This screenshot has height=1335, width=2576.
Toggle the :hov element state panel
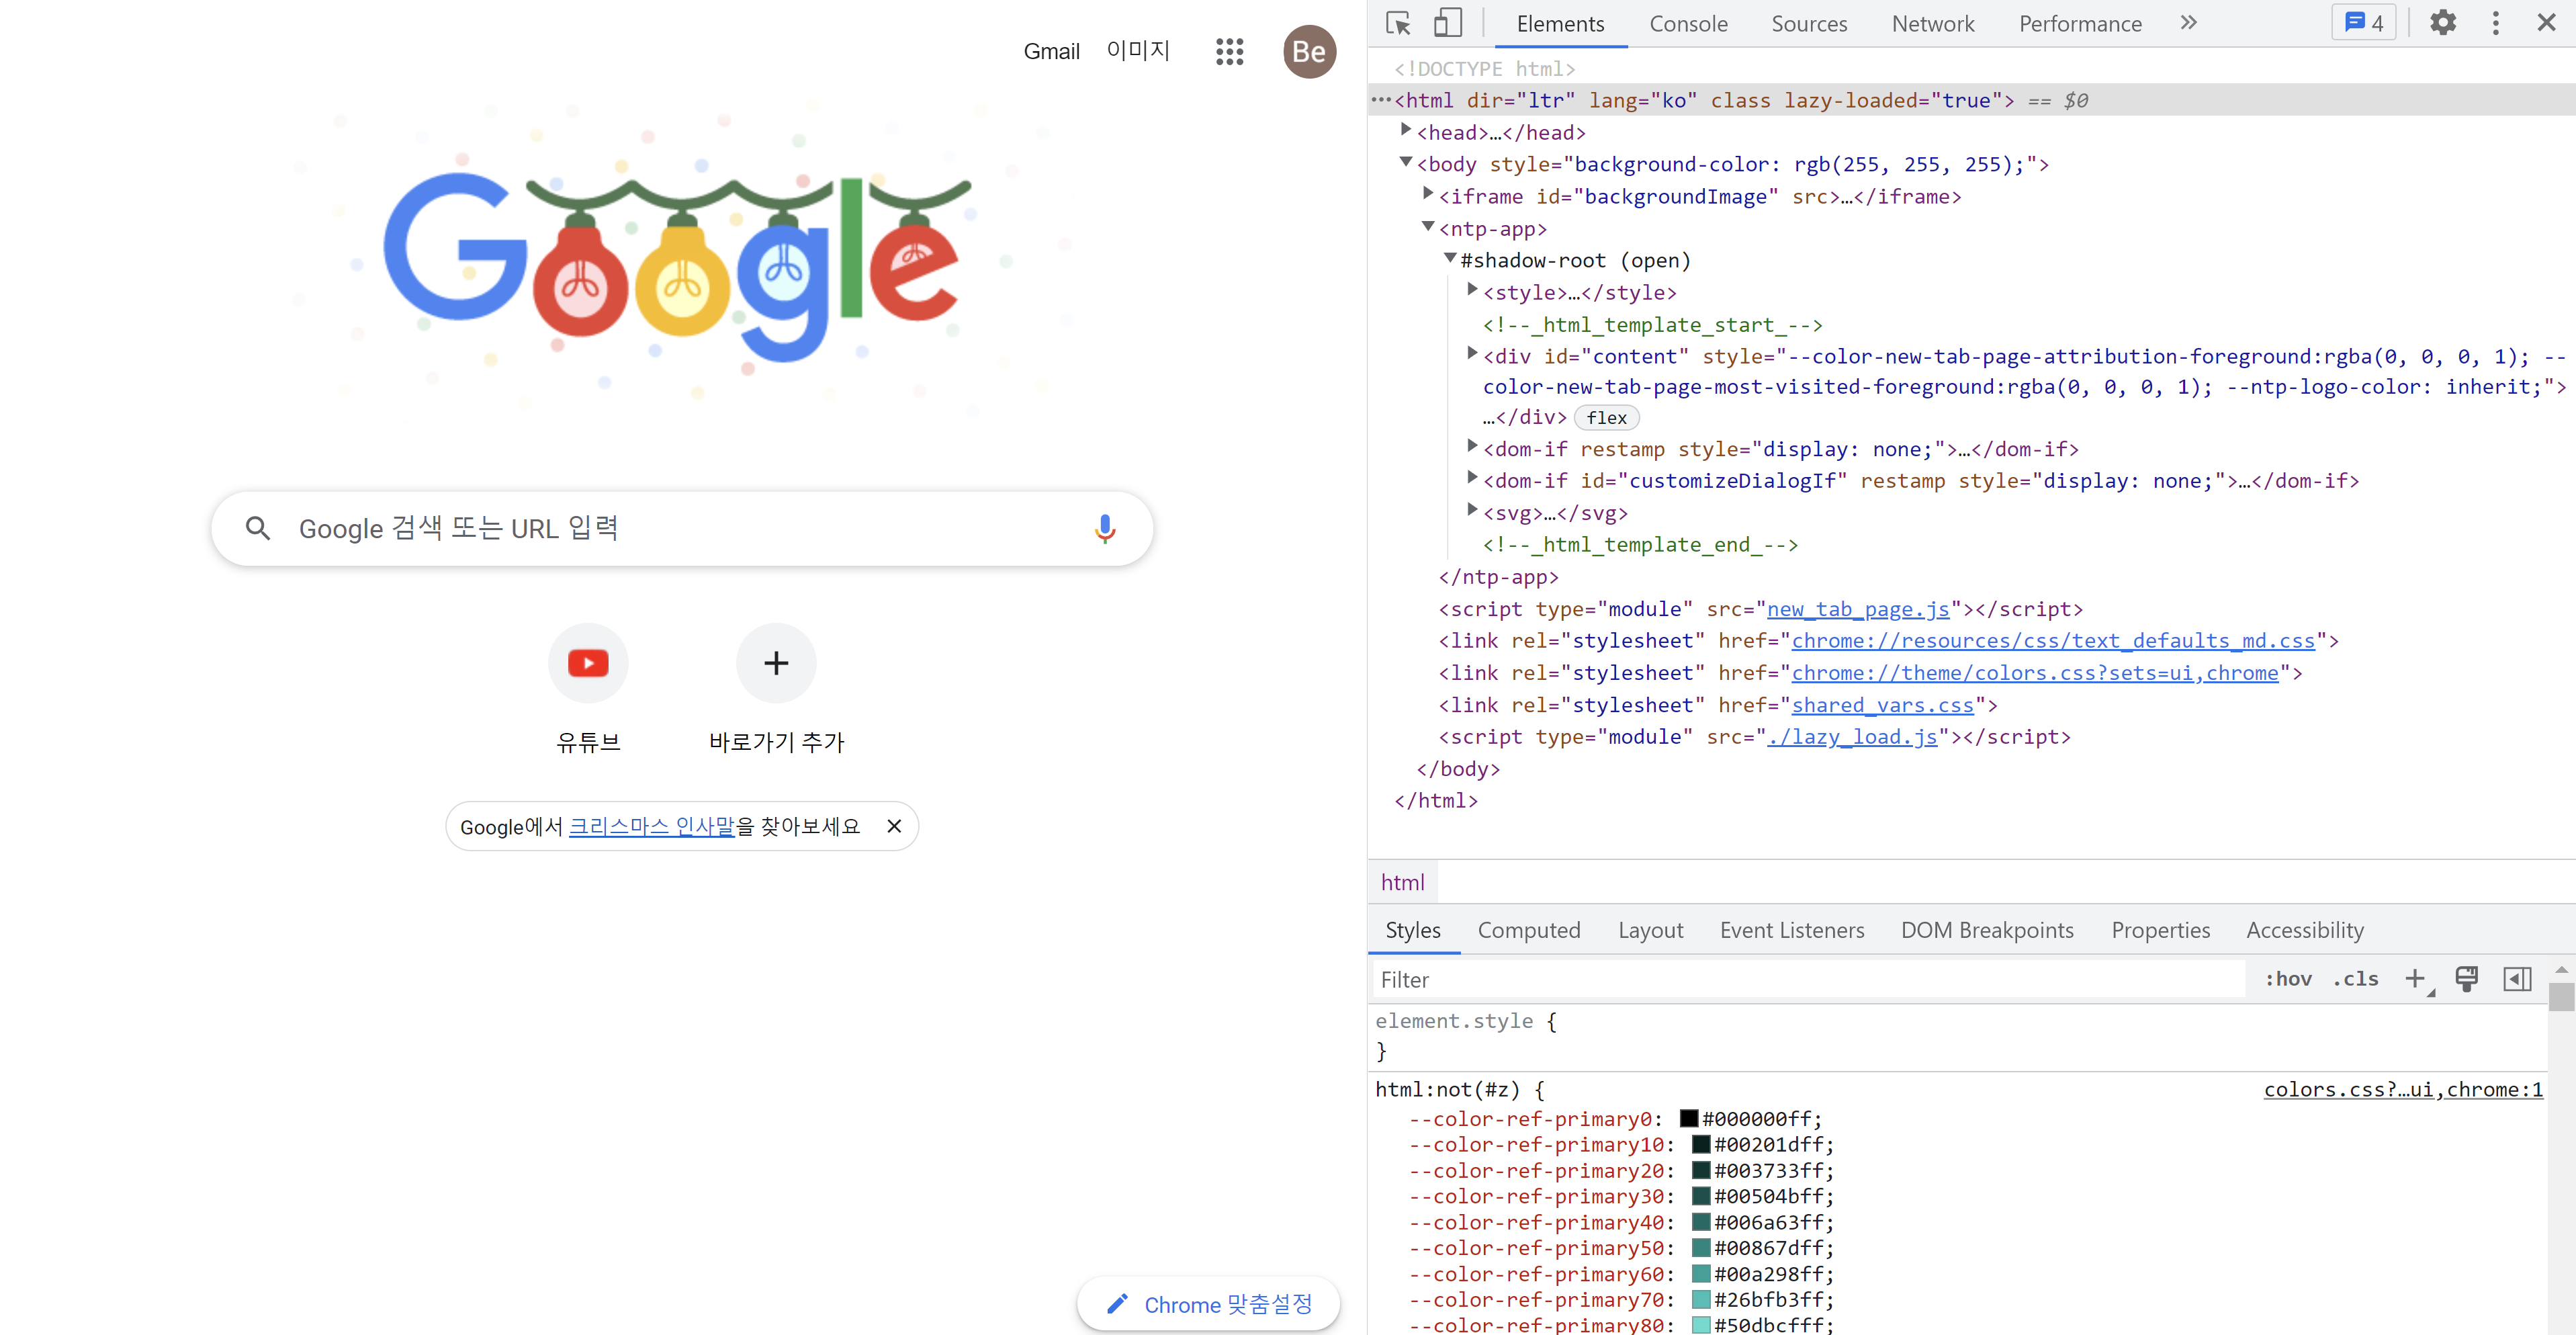[x=2288, y=979]
